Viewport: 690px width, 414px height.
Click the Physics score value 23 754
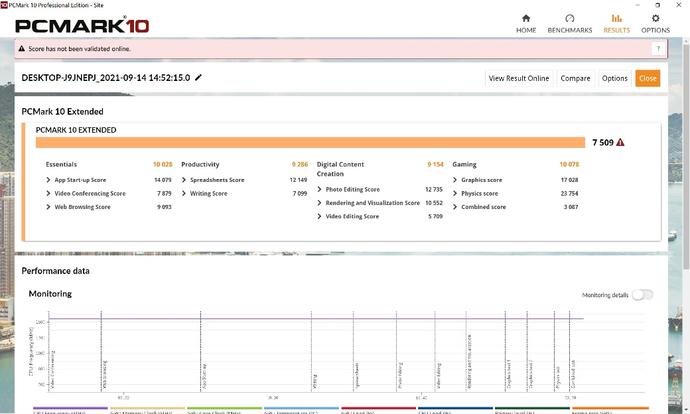tap(569, 193)
